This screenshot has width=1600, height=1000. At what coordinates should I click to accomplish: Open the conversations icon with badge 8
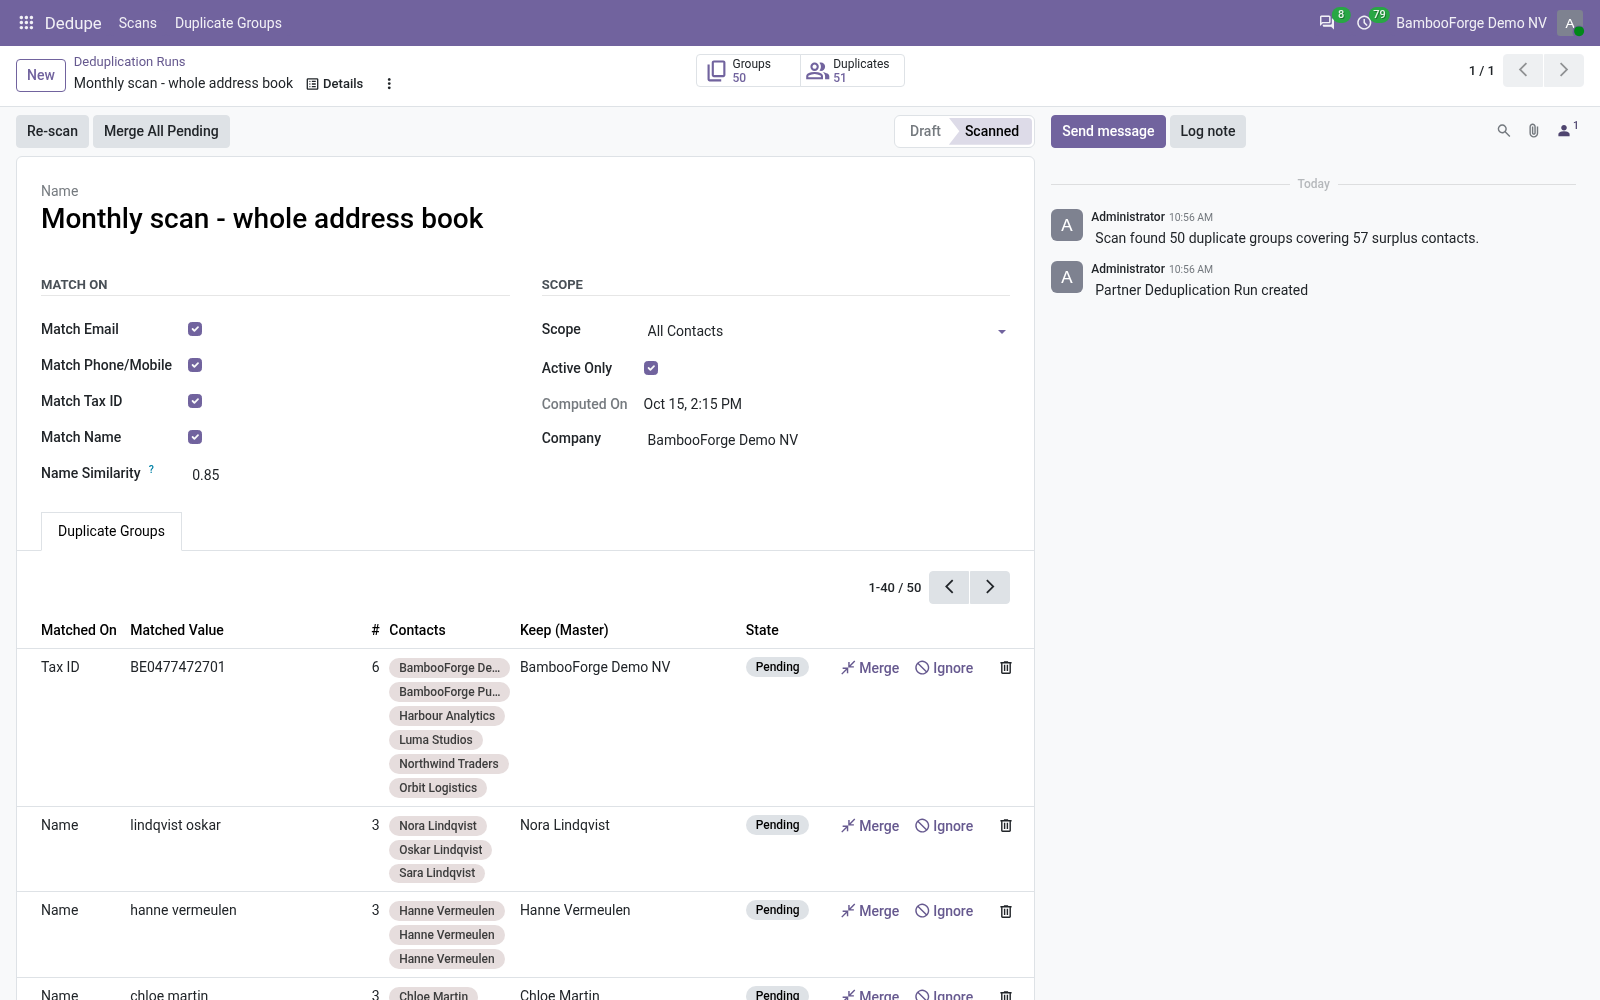pos(1327,22)
